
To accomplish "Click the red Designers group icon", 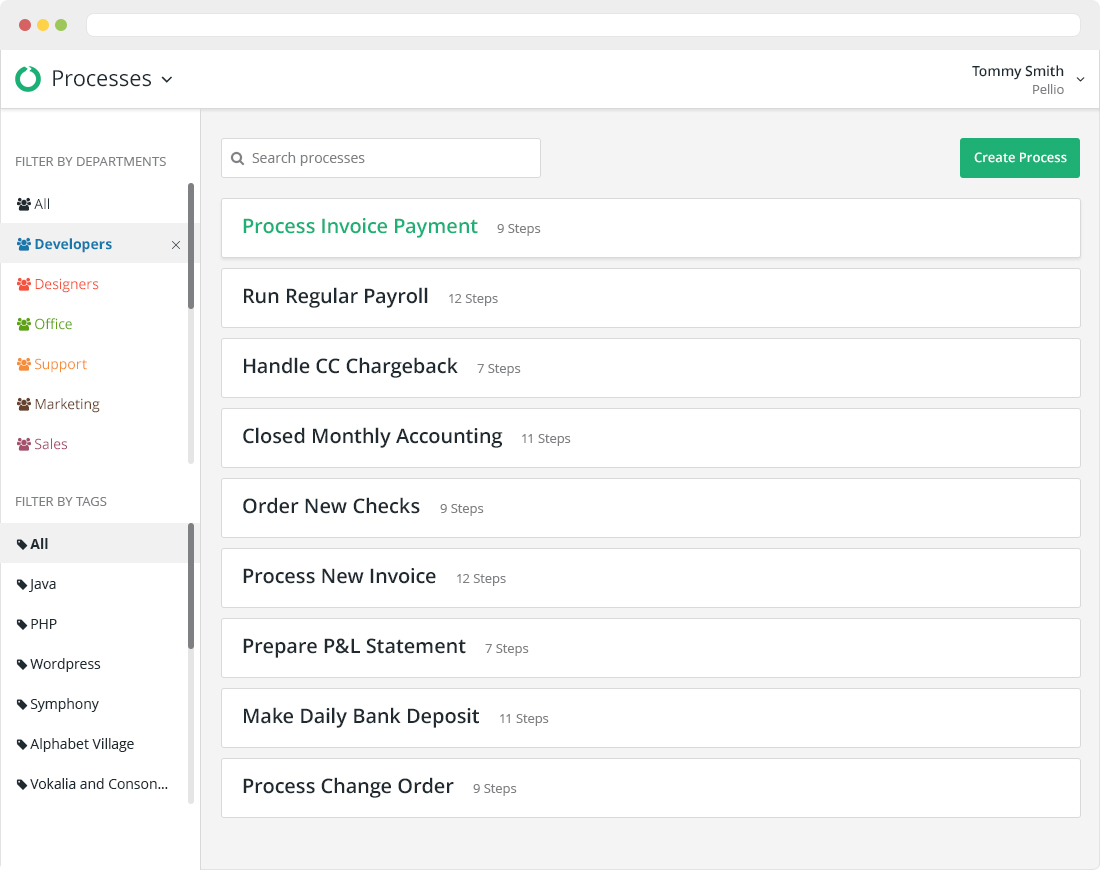I will coord(24,284).
